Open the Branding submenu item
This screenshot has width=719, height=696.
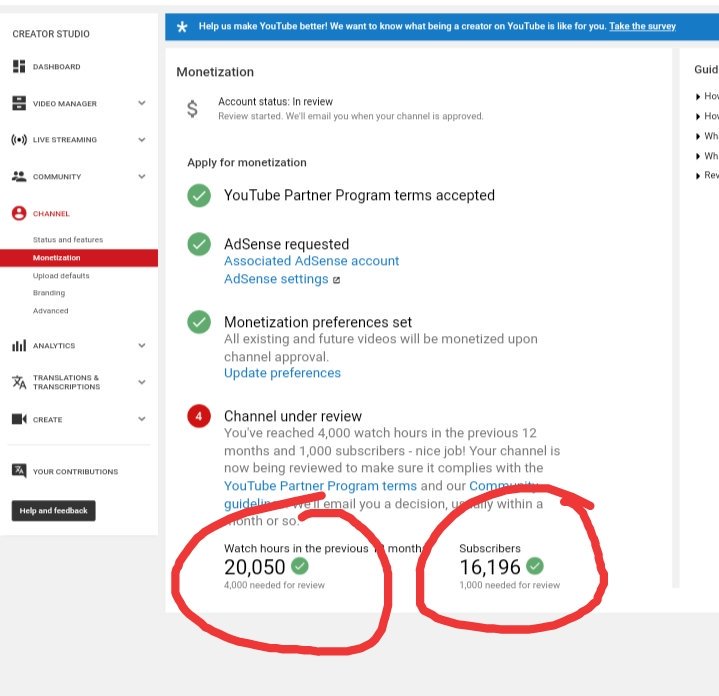(x=49, y=293)
